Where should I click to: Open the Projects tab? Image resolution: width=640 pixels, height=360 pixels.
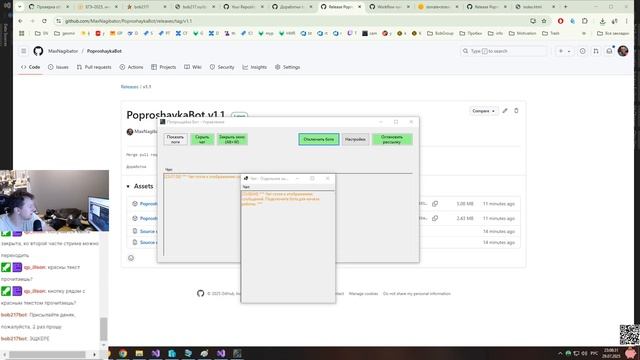click(x=164, y=67)
